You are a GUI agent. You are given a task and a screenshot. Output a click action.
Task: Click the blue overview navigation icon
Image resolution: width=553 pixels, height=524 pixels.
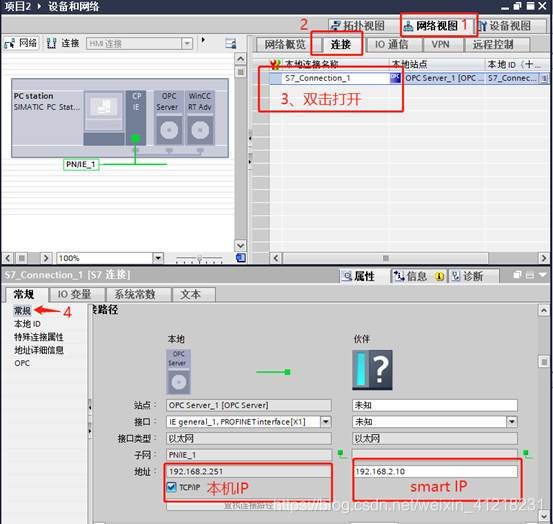coord(241,258)
